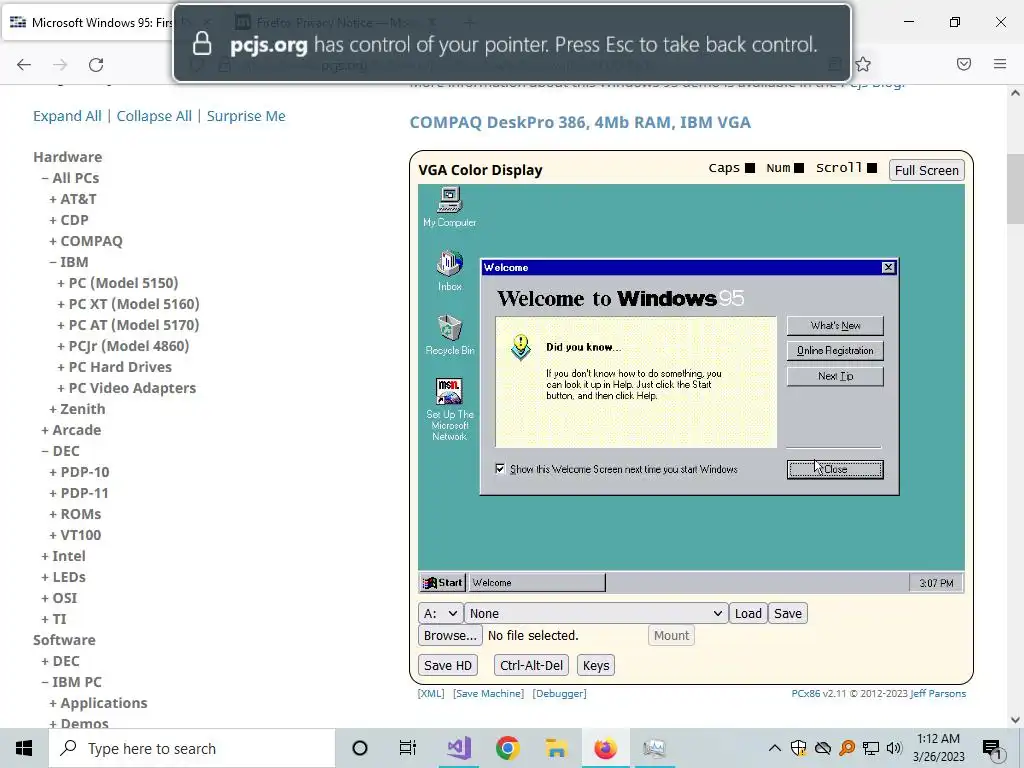The height and width of the screenshot is (768, 1024).
Task: Click the Windows Security shield tray icon
Action: pyautogui.click(x=798, y=748)
